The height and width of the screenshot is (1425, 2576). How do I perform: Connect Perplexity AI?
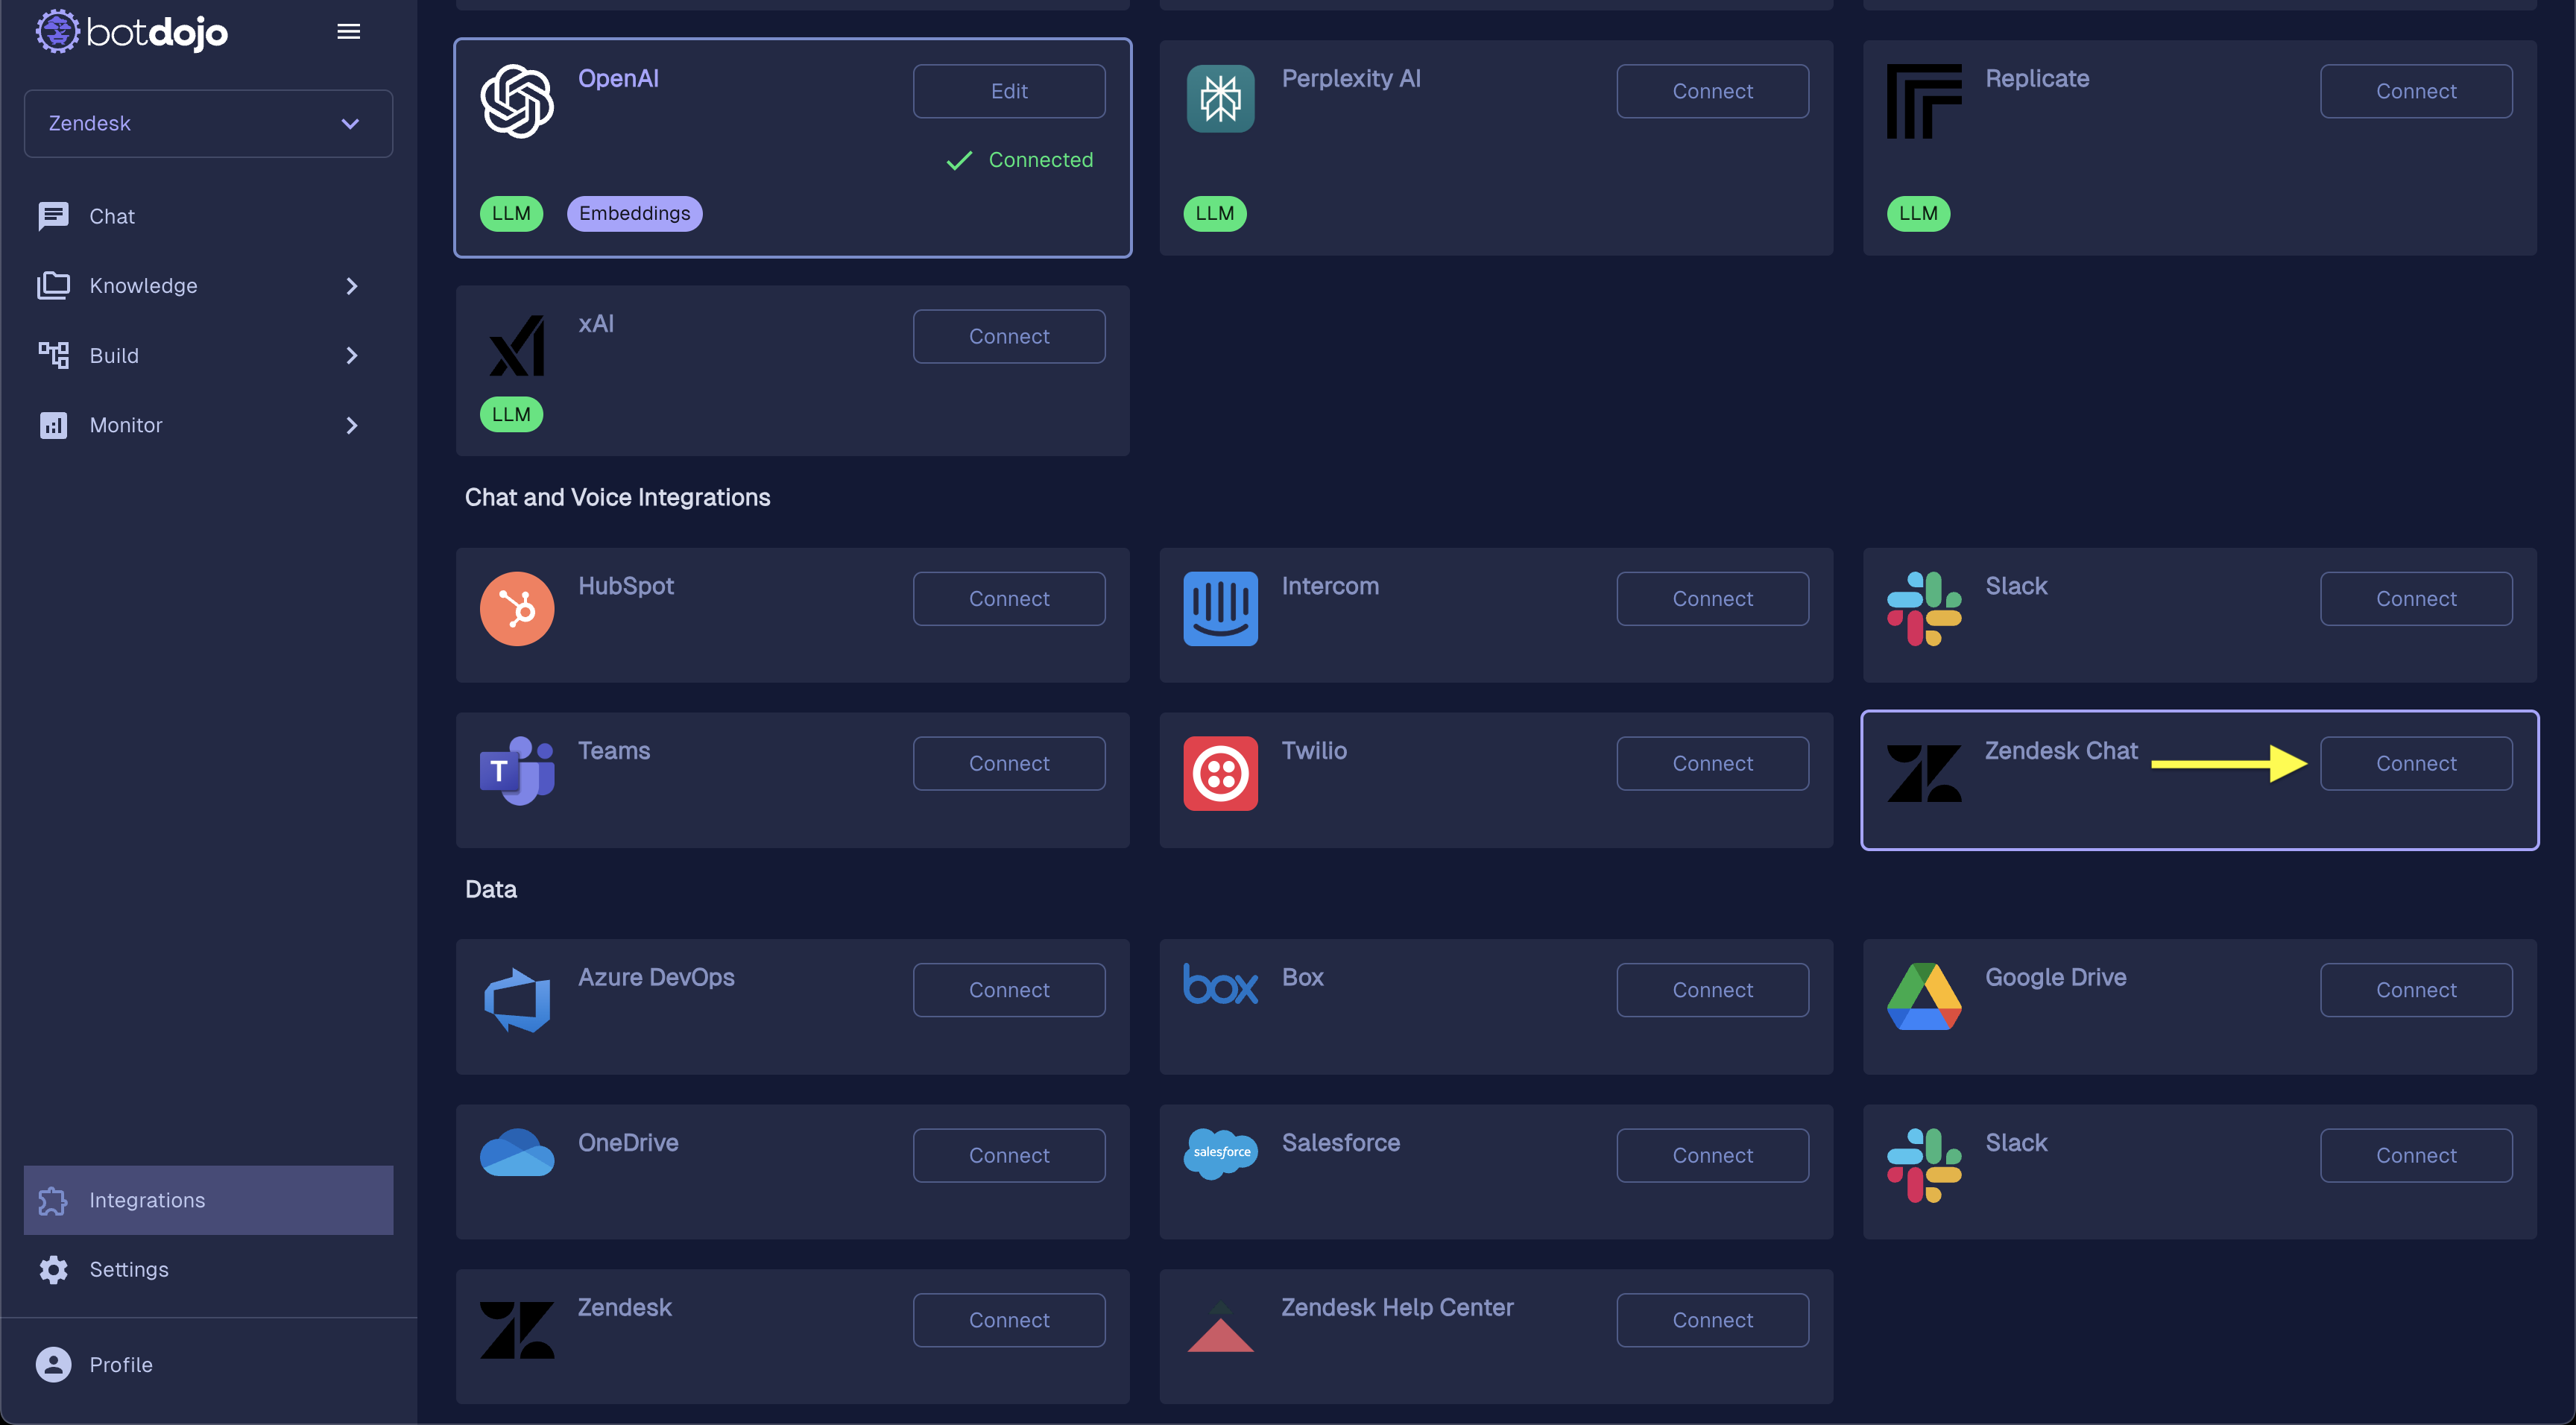[x=1712, y=91]
